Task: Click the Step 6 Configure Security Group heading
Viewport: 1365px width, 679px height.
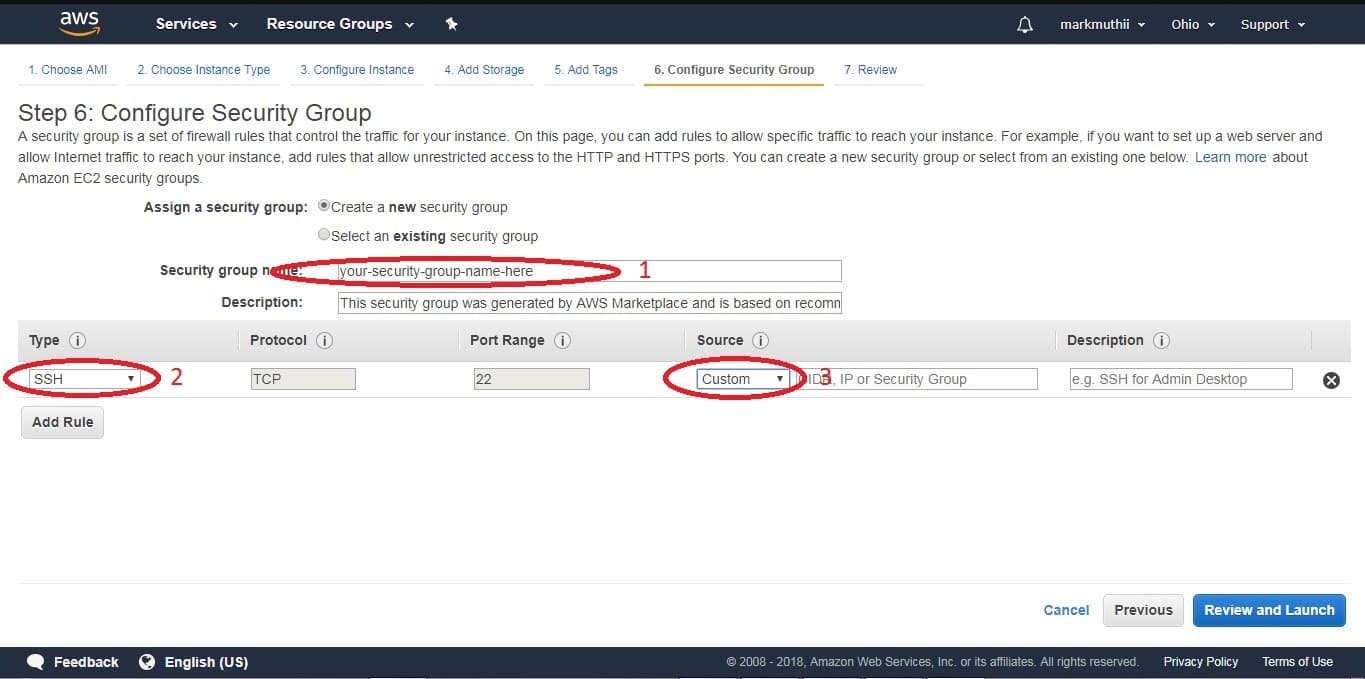Action: pyautogui.click(x=195, y=113)
